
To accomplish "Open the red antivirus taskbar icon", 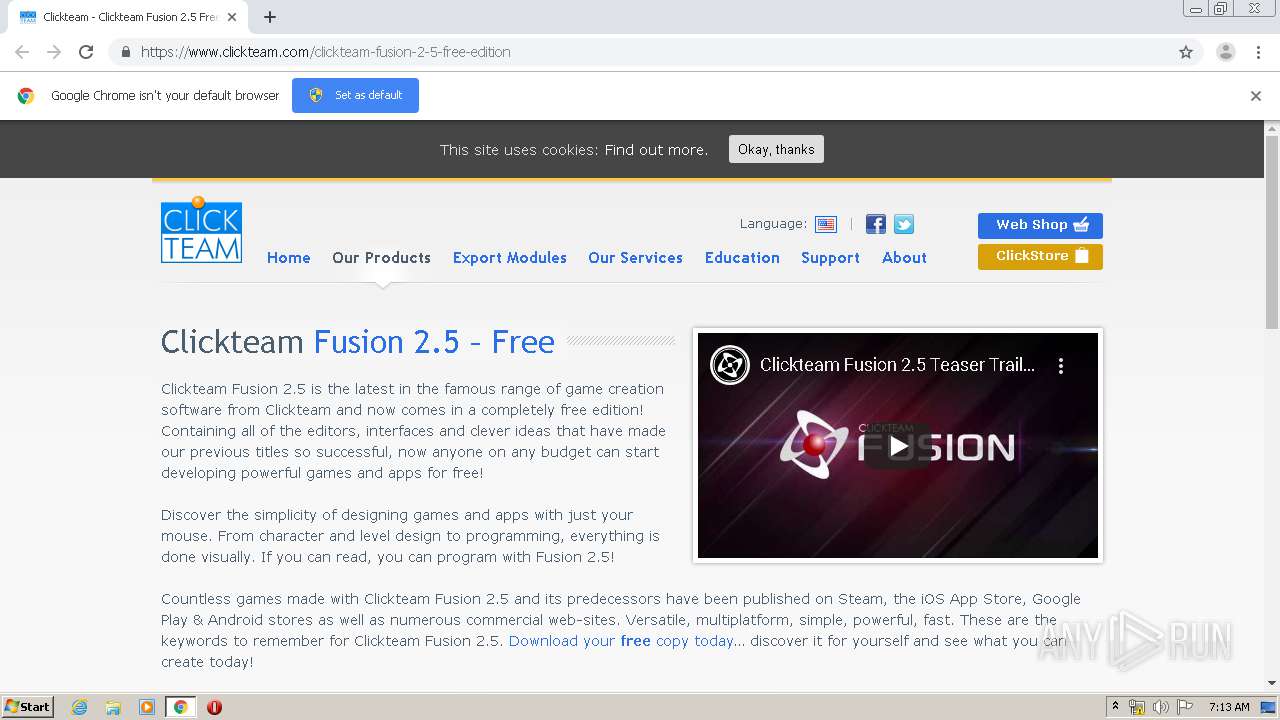I will tap(214, 707).
